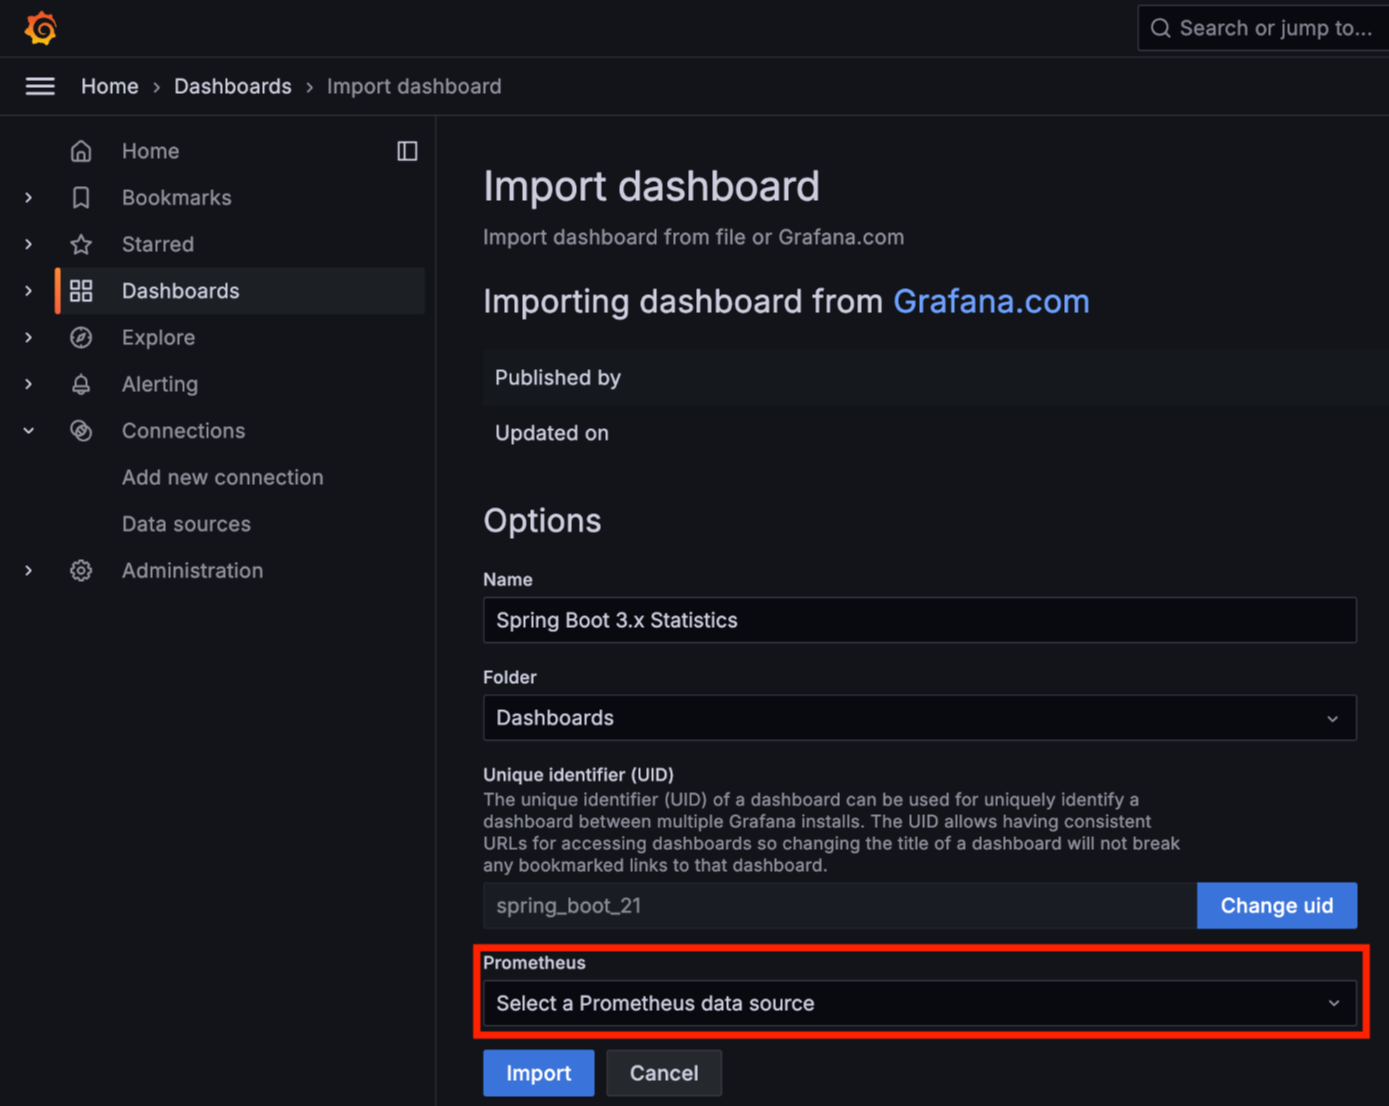Undock the sidebar menu panel icon
This screenshot has height=1106, width=1389.
click(407, 151)
